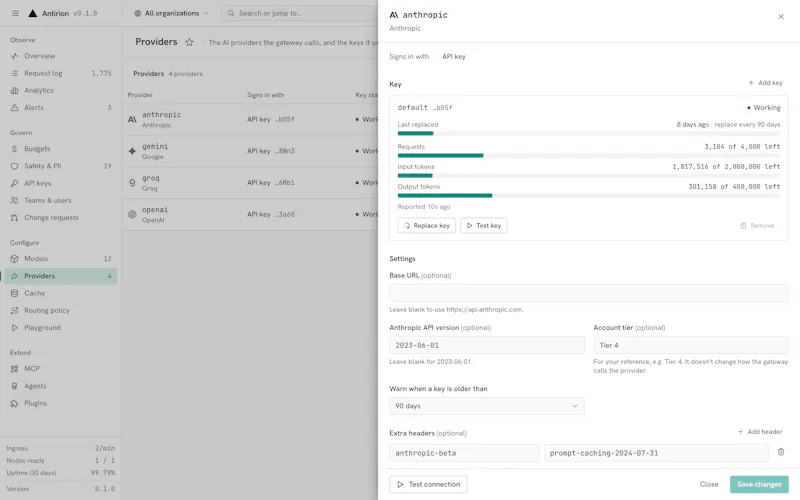Open Request log in sidebar
800x500 pixels.
[x=61, y=73]
